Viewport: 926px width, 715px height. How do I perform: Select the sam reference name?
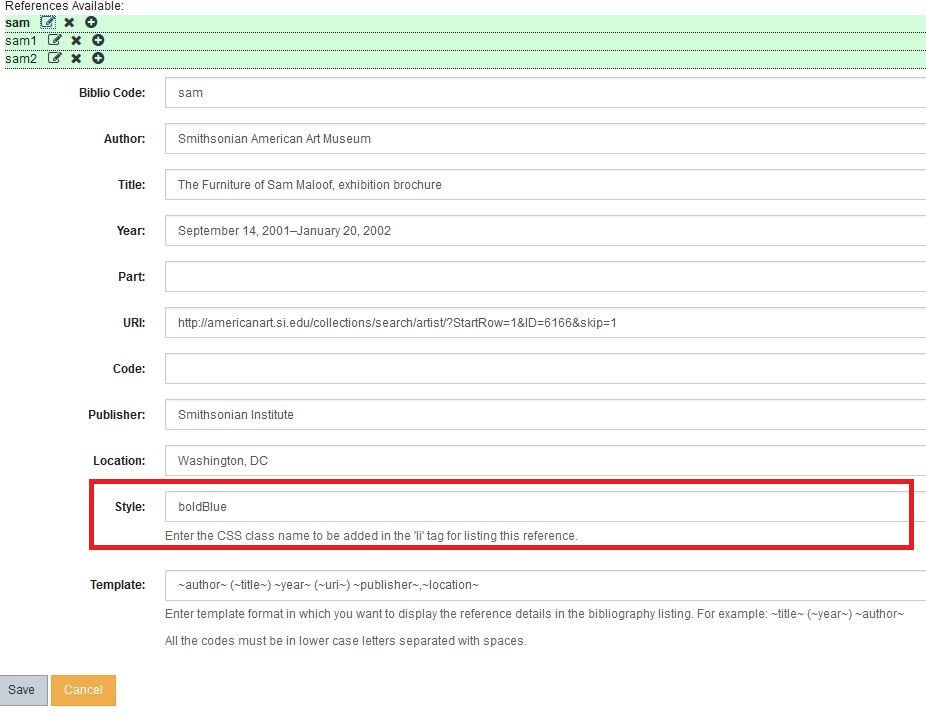pyautogui.click(x=17, y=23)
